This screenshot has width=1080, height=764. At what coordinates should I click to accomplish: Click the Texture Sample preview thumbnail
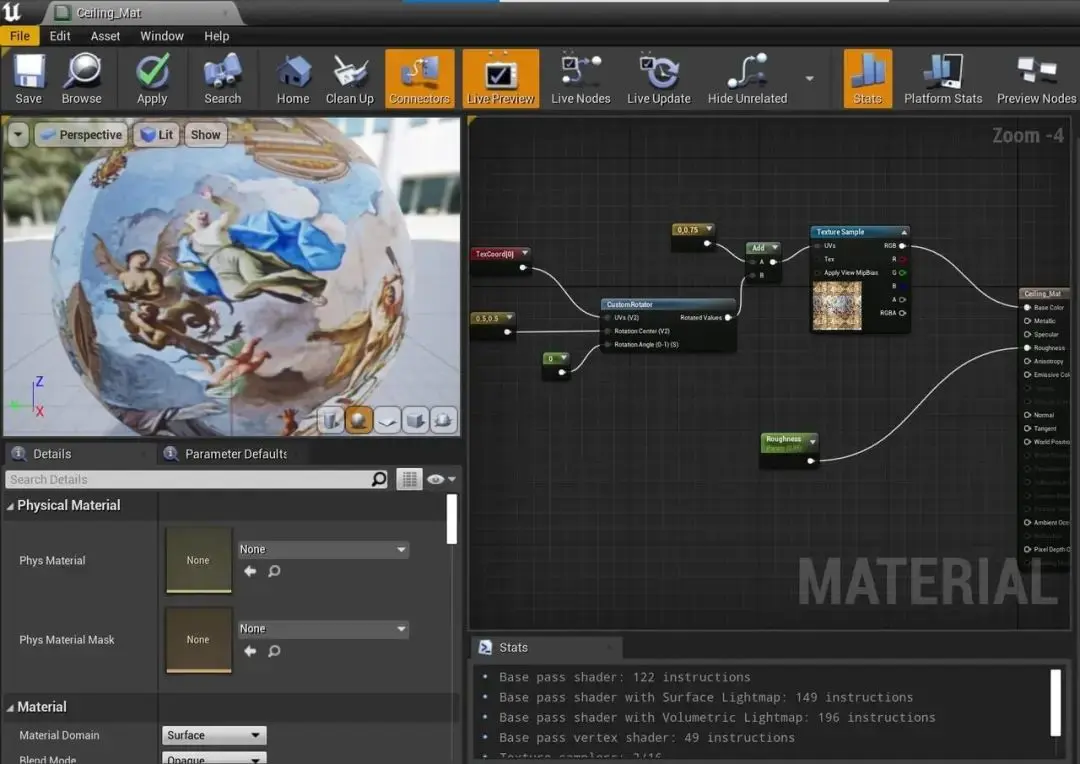[x=837, y=306]
